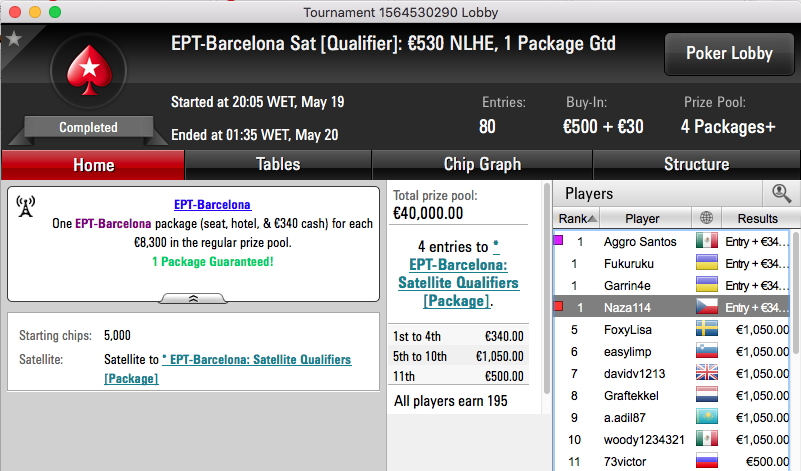Click the favorite star icon in corner

tap(14, 38)
